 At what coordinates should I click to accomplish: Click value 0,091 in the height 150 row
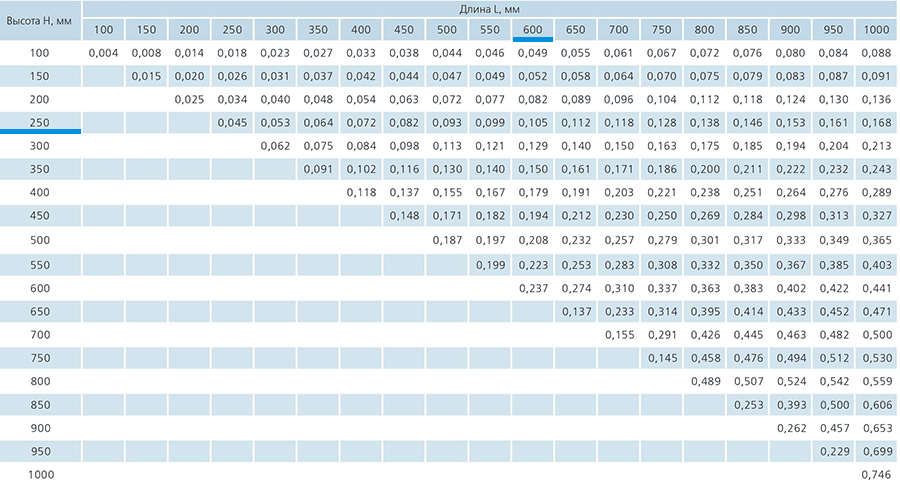pyautogui.click(x=876, y=76)
